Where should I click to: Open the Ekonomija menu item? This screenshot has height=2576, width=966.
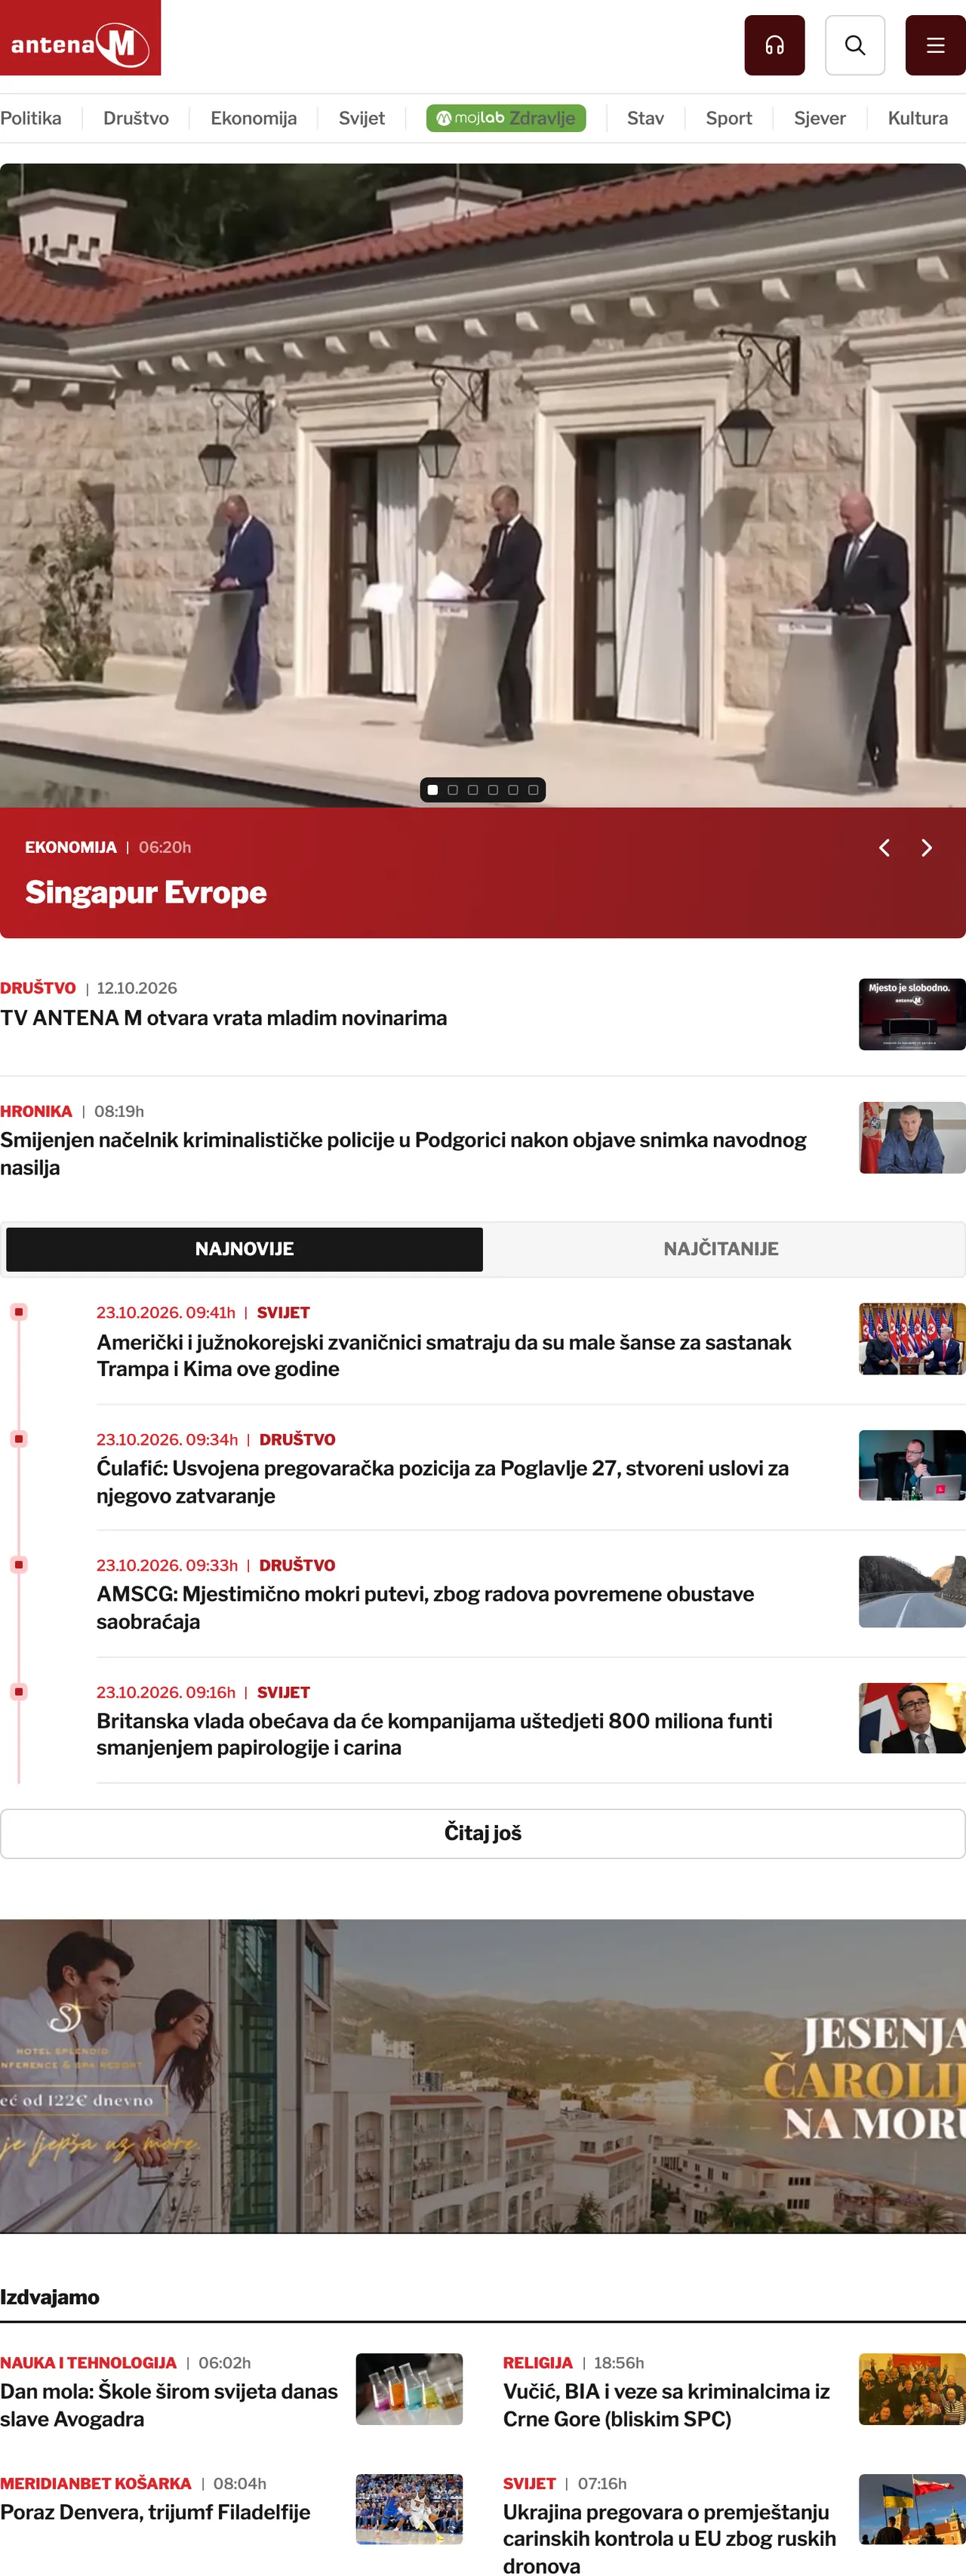(x=254, y=118)
